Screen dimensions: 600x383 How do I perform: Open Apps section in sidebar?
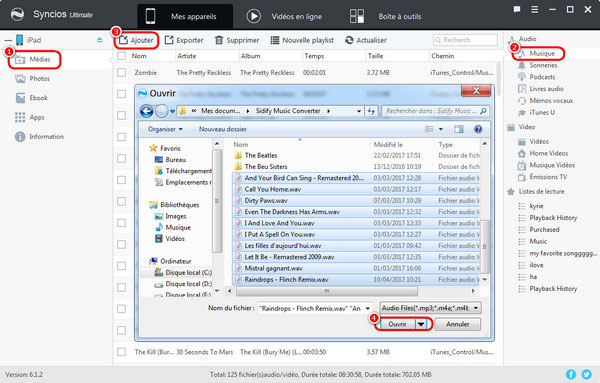coord(30,117)
